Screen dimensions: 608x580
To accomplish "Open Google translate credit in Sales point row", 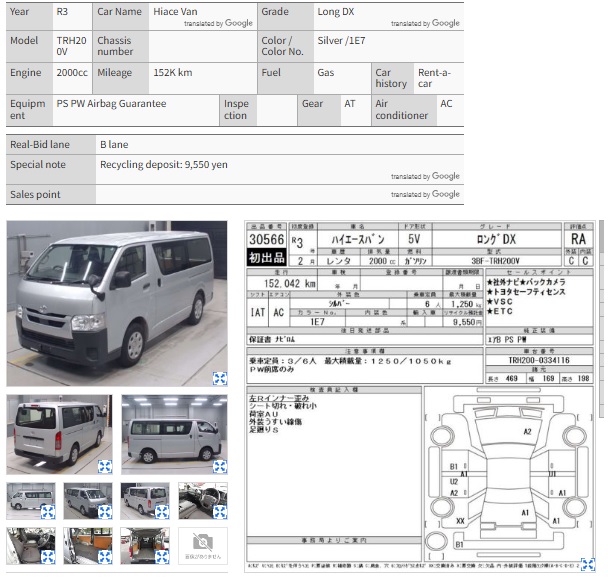I will click(425, 194).
